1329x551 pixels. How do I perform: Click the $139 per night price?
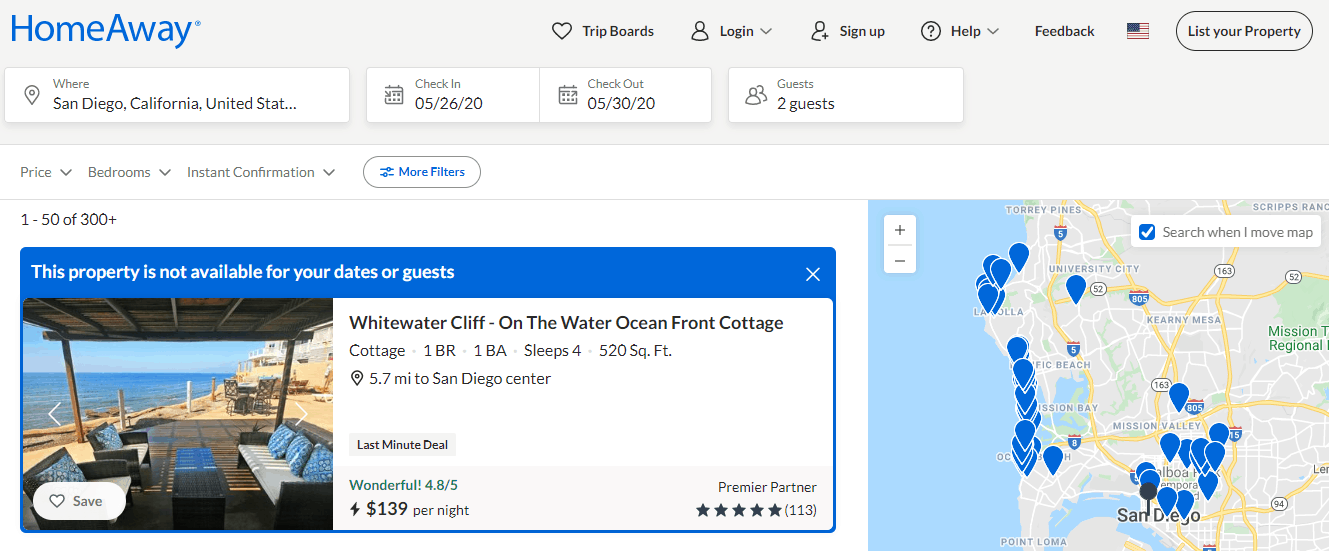click(x=417, y=509)
